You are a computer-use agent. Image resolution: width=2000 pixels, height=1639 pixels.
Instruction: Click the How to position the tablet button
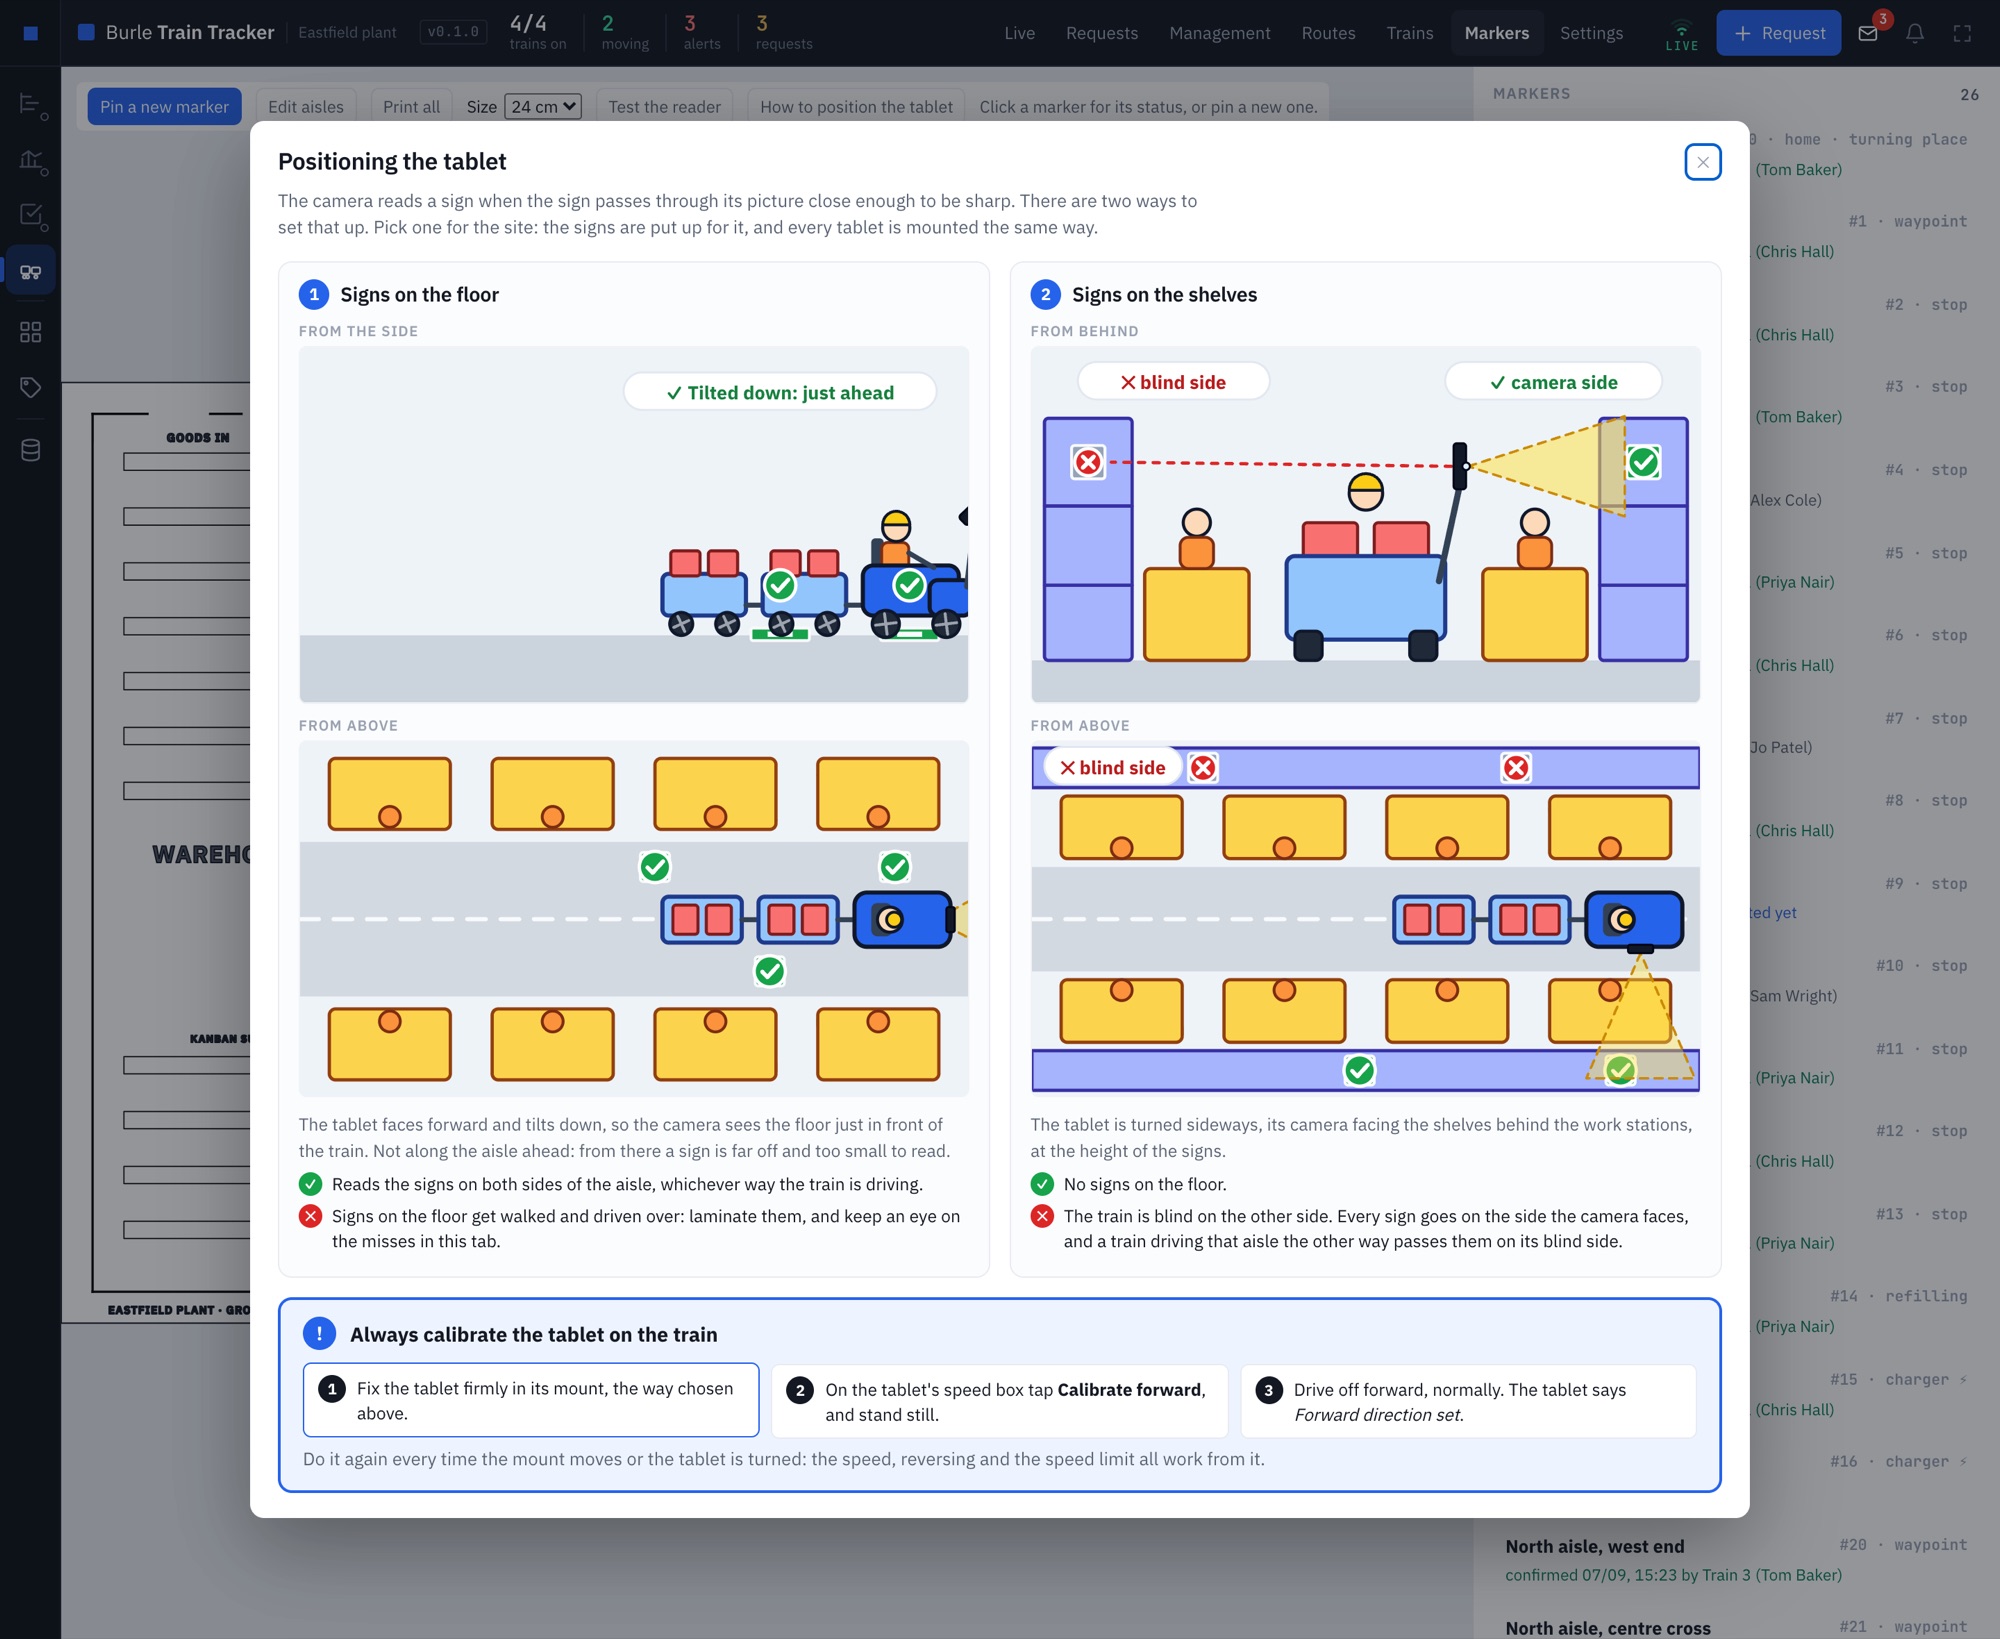(856, 106)
